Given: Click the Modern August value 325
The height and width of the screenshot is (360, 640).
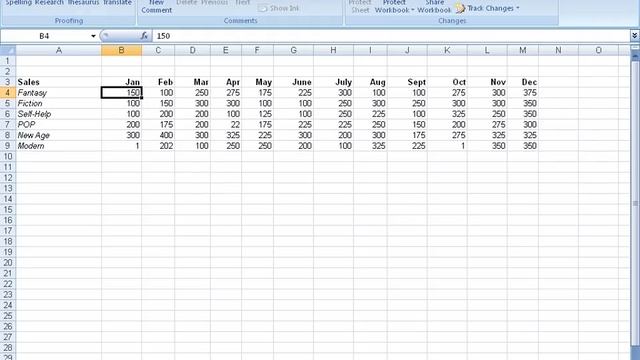Looking at the screenshot, I should [370, 146].
